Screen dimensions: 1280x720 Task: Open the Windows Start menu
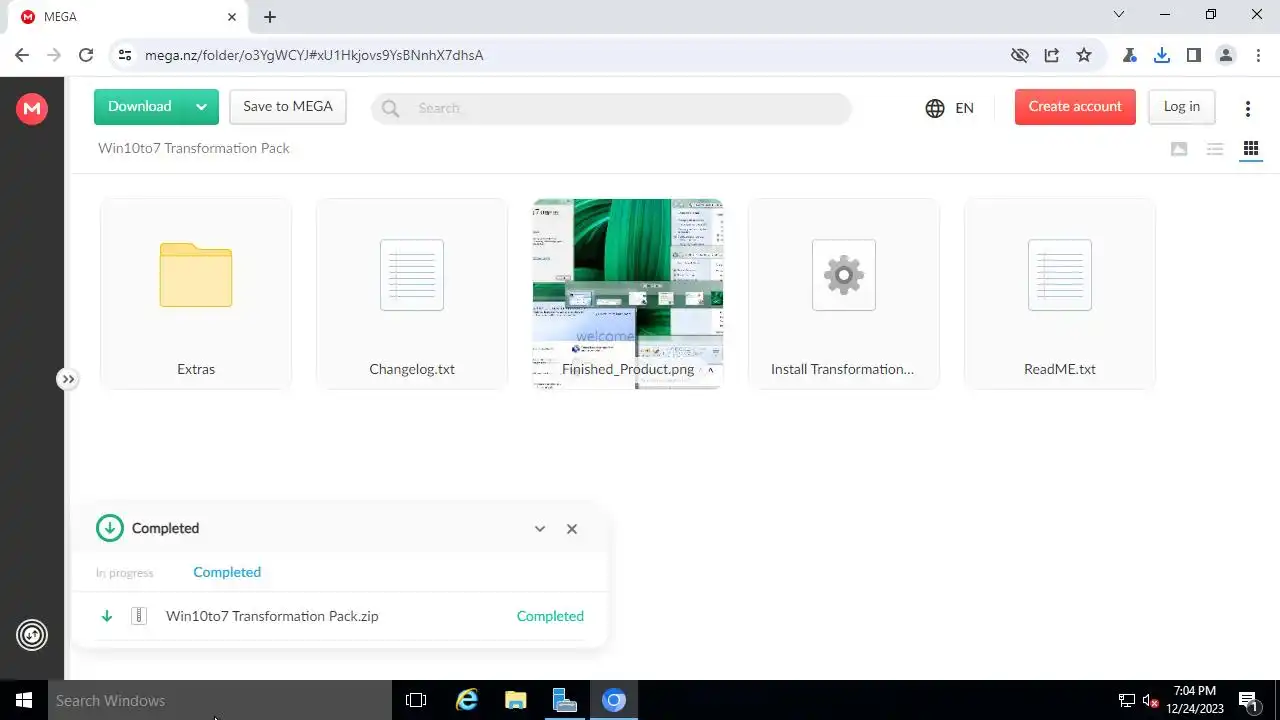point(24,700)
